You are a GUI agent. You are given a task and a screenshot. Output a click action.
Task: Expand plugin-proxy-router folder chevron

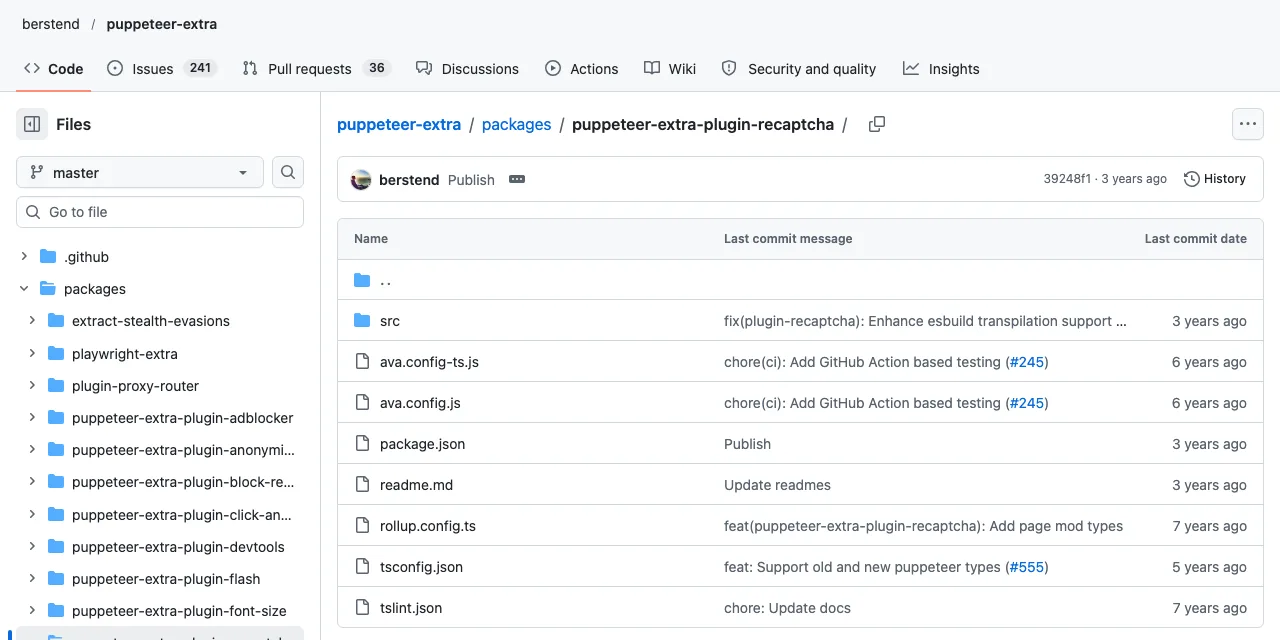(x=32, y=386)
